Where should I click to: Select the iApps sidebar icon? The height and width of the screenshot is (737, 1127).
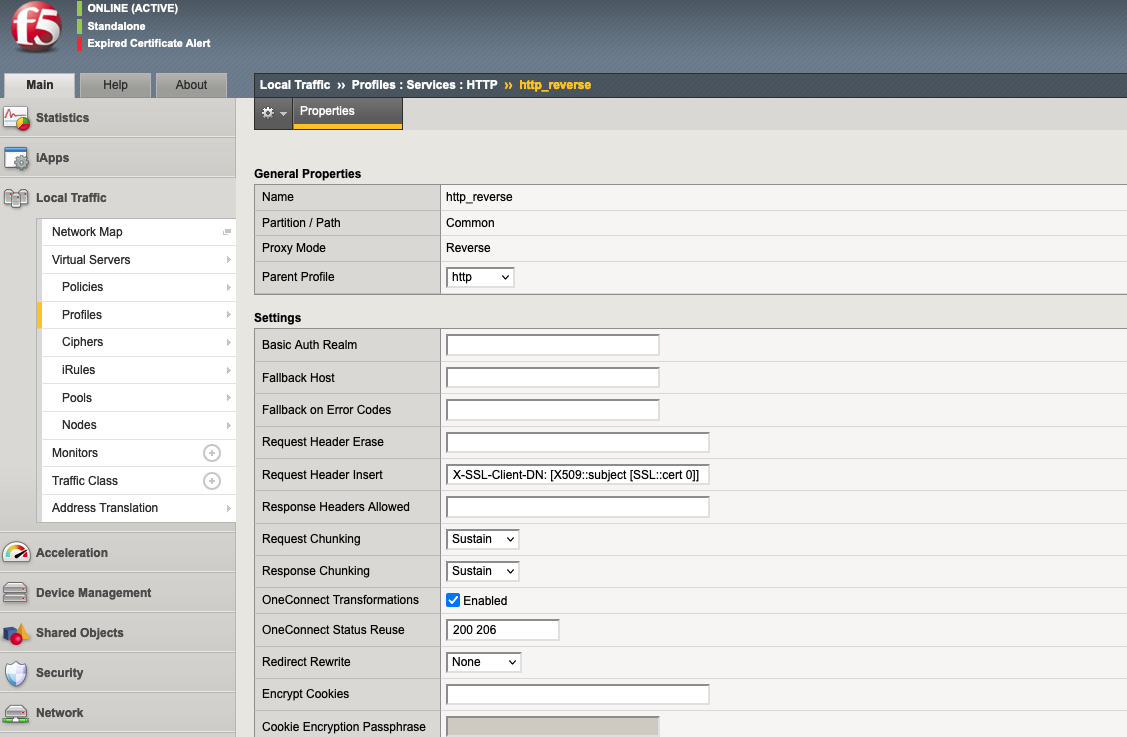click(x=16, y=157)
